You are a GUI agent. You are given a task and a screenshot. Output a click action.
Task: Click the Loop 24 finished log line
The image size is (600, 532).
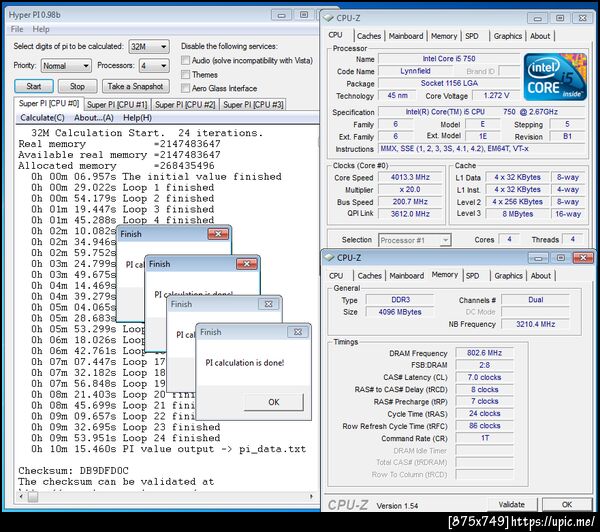tap(126, 437)
